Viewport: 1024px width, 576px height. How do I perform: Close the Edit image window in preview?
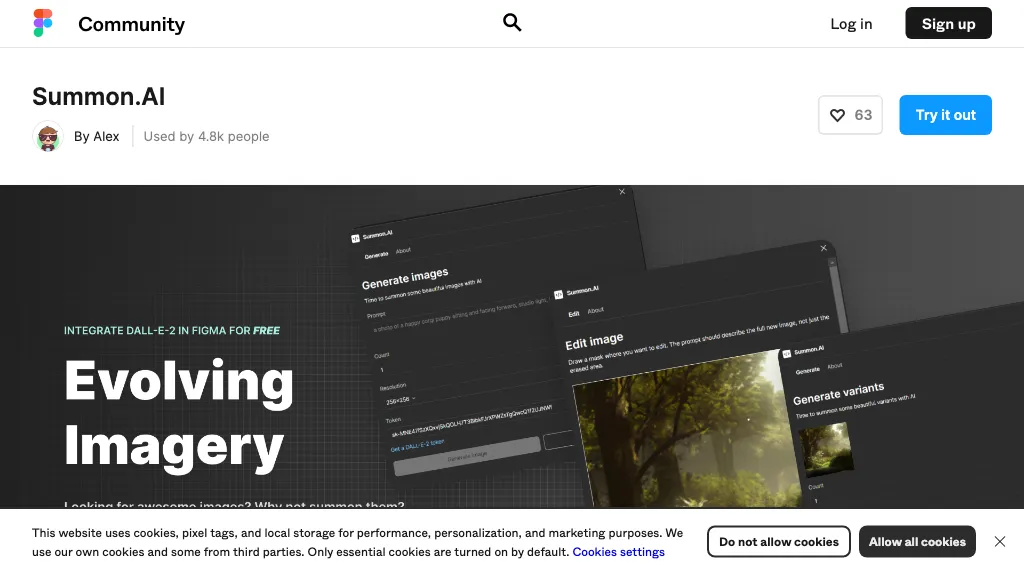[824, 248]
